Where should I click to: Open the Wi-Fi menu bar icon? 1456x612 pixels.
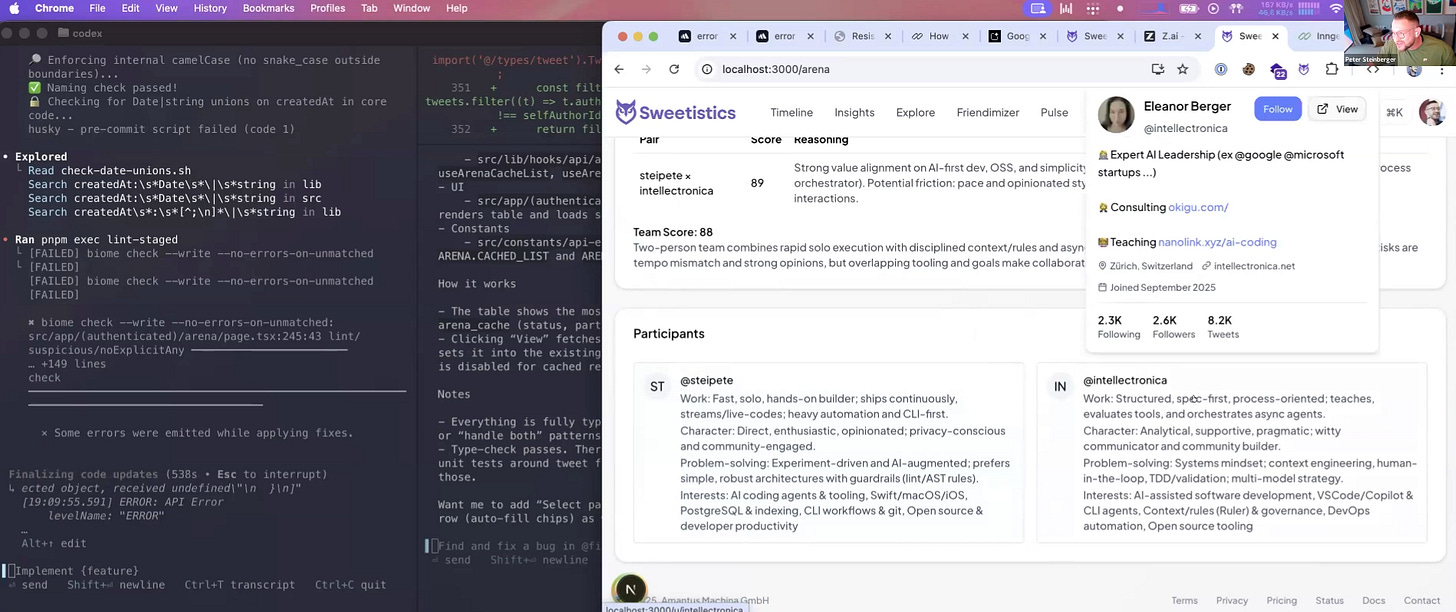[x=1336, y=8]
